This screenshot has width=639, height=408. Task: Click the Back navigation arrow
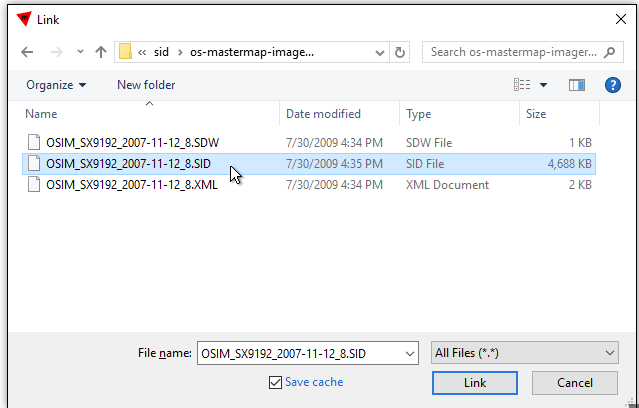pos(27,52)
